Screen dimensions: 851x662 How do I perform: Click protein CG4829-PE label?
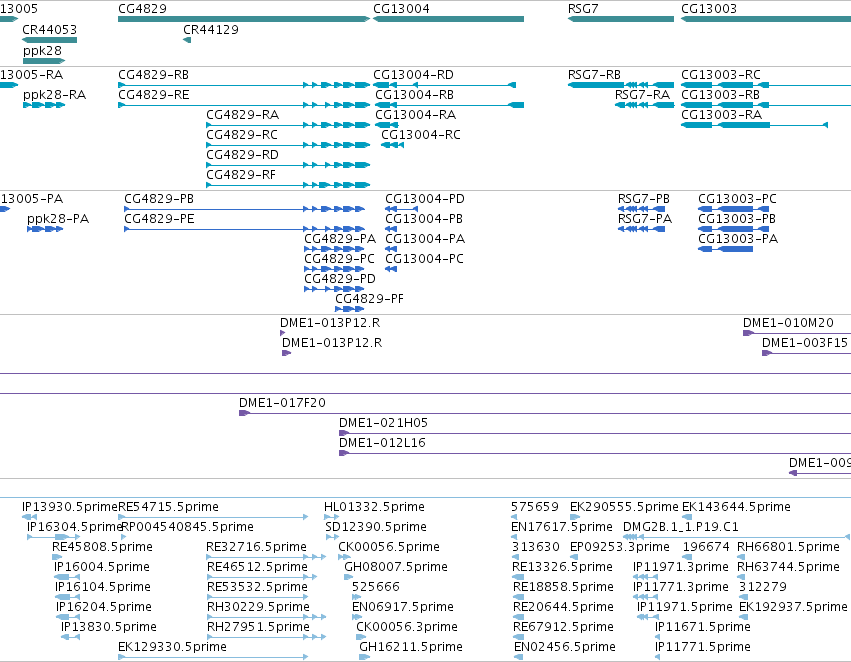tap(159, 219)
